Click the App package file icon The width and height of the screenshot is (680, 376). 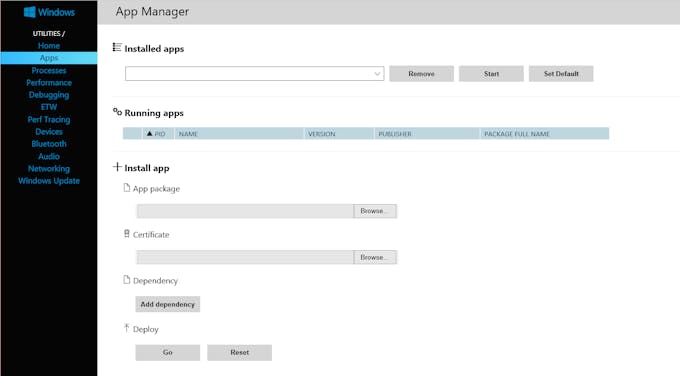(127, 188)
